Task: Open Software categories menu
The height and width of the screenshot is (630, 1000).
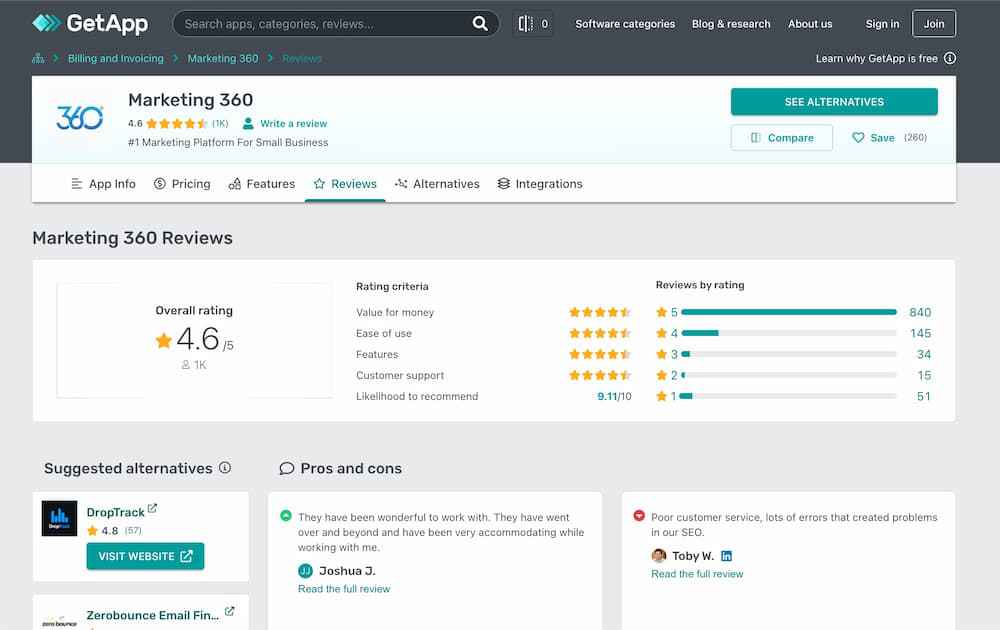Action: coord(625,24)
